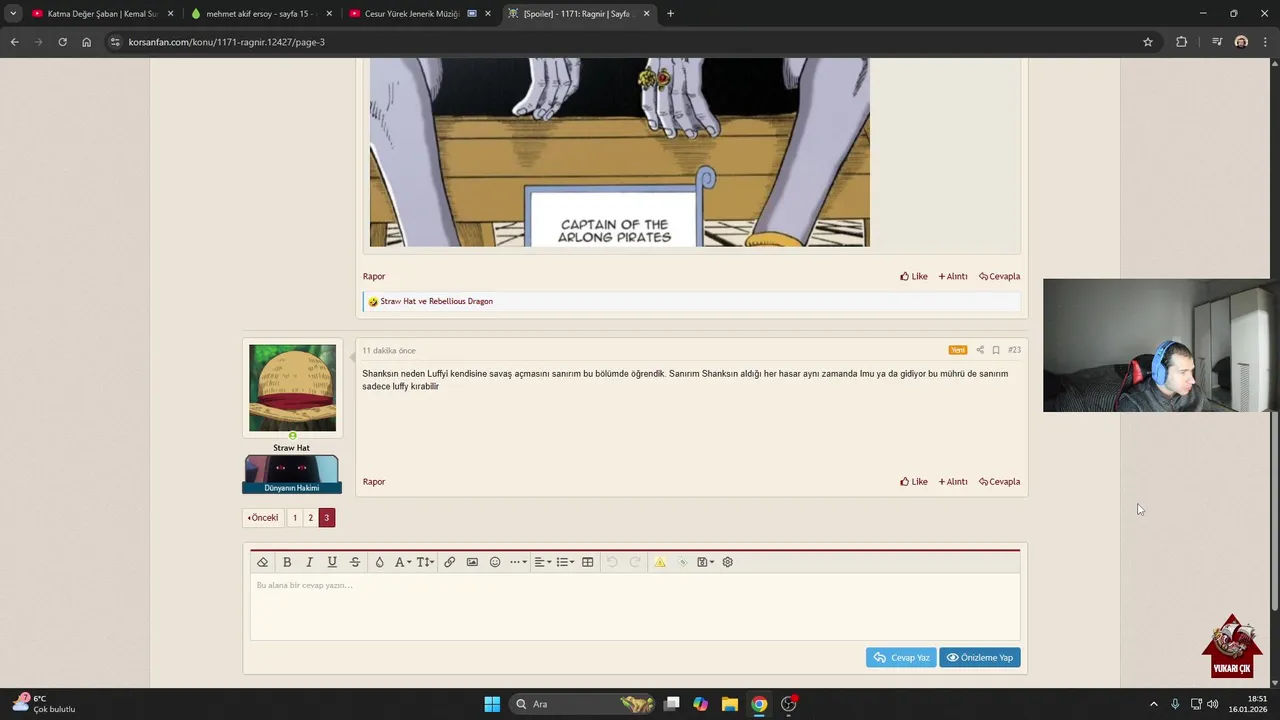Toggle italic formatting in editor
Viewport: 1280px width, 720px height.
click(309, 562)
